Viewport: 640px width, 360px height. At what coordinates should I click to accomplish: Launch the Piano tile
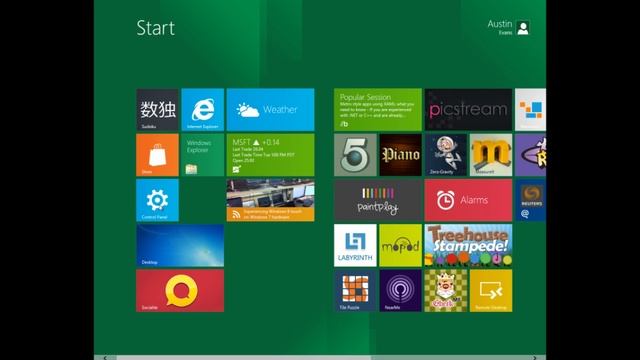[x=400, y=155]
